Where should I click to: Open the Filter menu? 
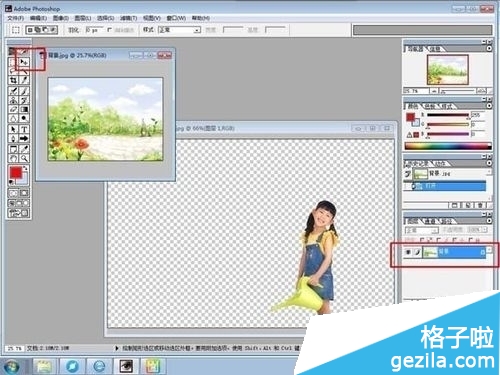[x=129, y=18]
